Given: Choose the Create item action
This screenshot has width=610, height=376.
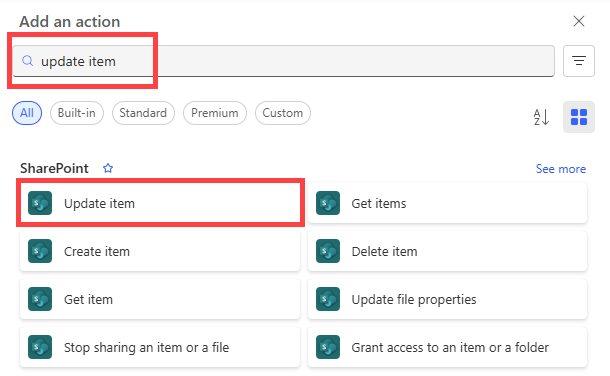Looking at the screenshot, I should (x=160, y=251).
